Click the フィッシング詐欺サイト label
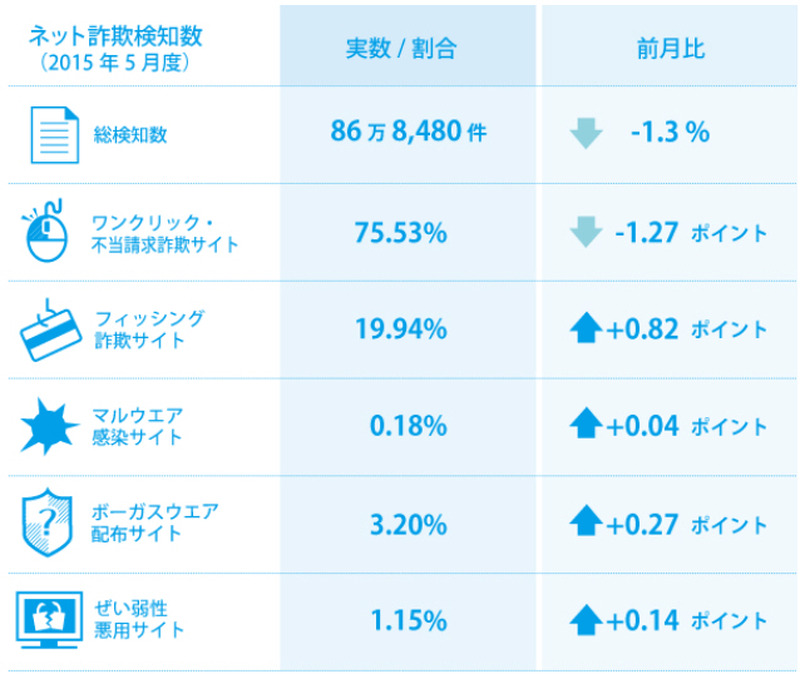800x674 pixels. [150, 329]
